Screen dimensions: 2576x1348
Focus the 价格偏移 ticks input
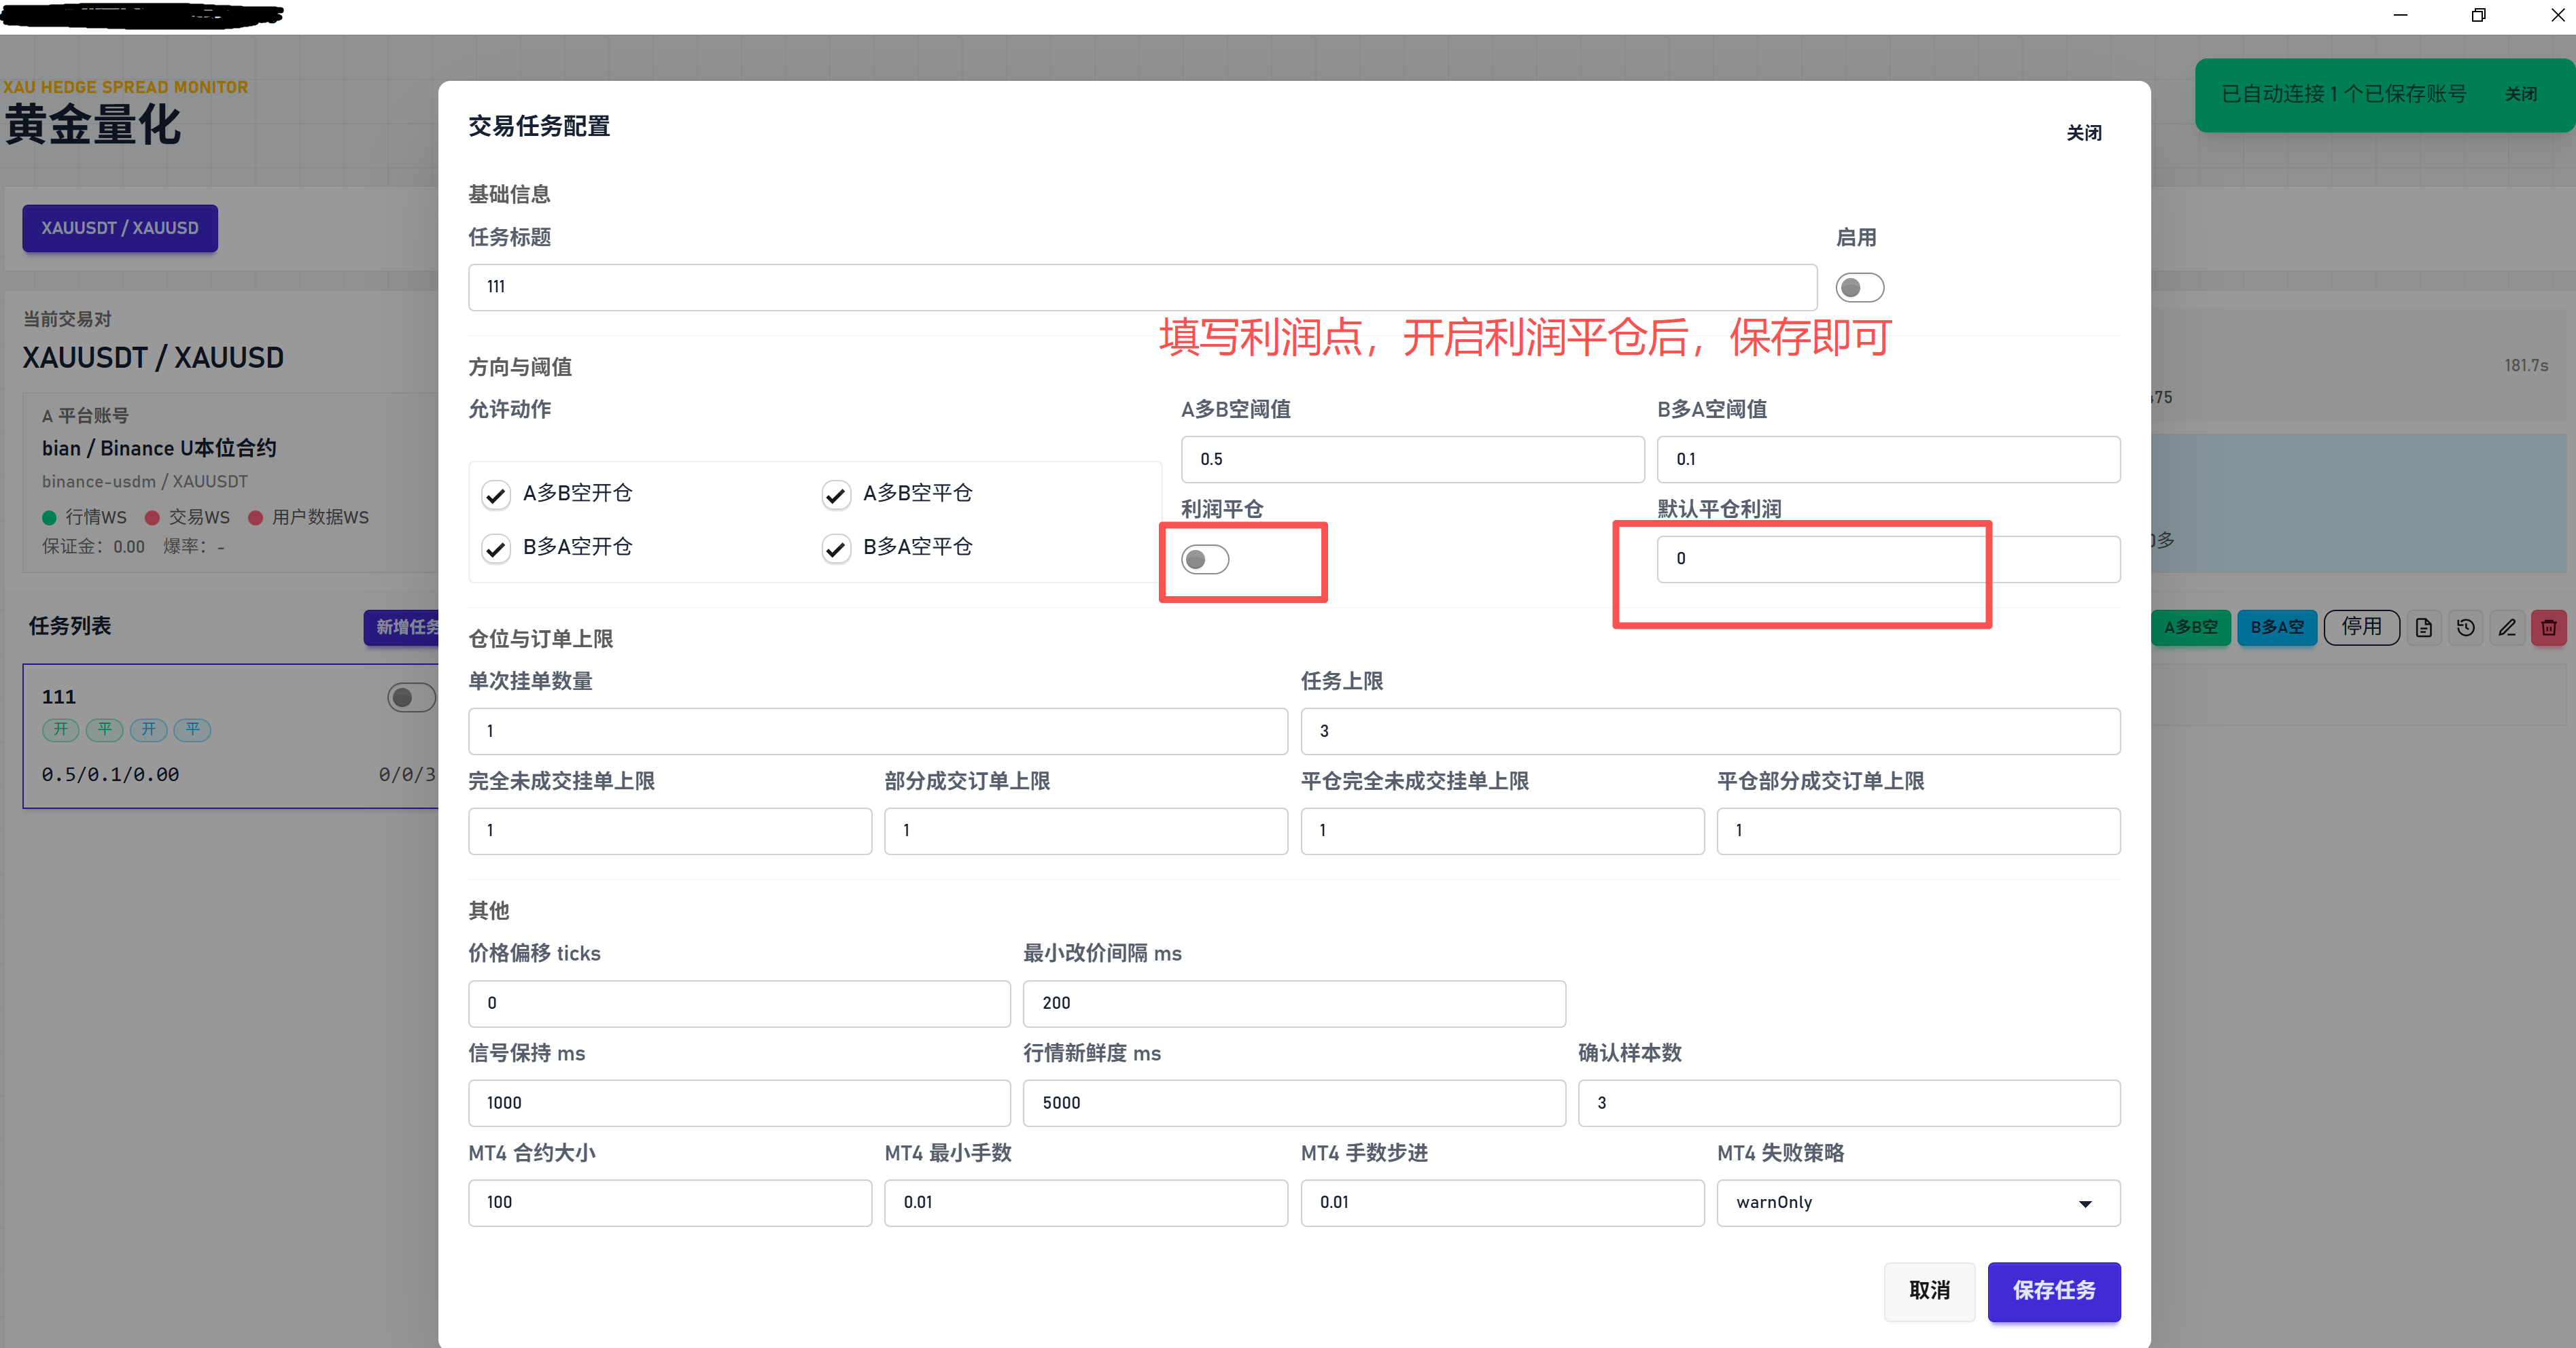pos(739,1003)
